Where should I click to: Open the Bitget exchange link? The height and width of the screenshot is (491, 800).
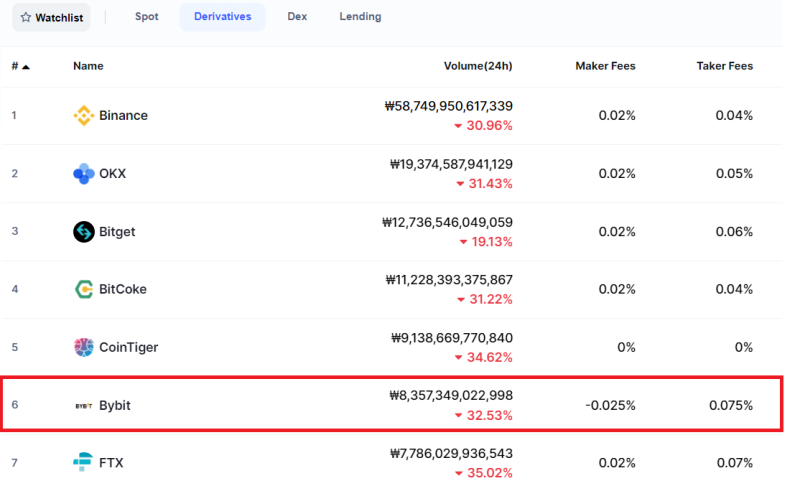117,232
